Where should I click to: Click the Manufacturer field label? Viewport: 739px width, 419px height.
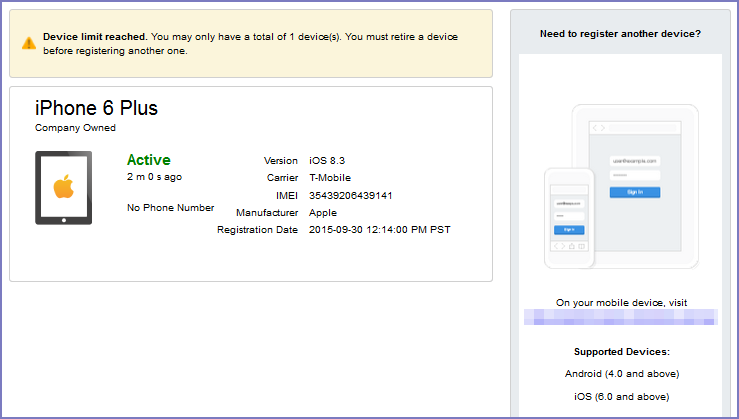click(x=267, y=213)
